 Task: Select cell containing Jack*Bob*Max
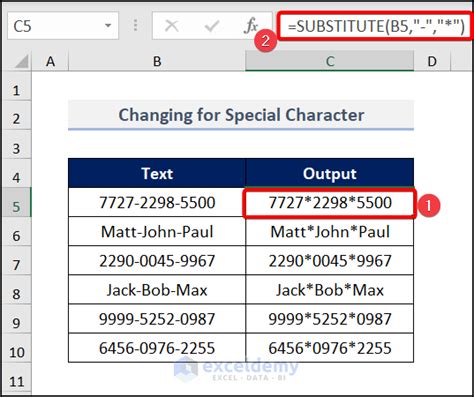pyautogui.click(x=330, y=290)
